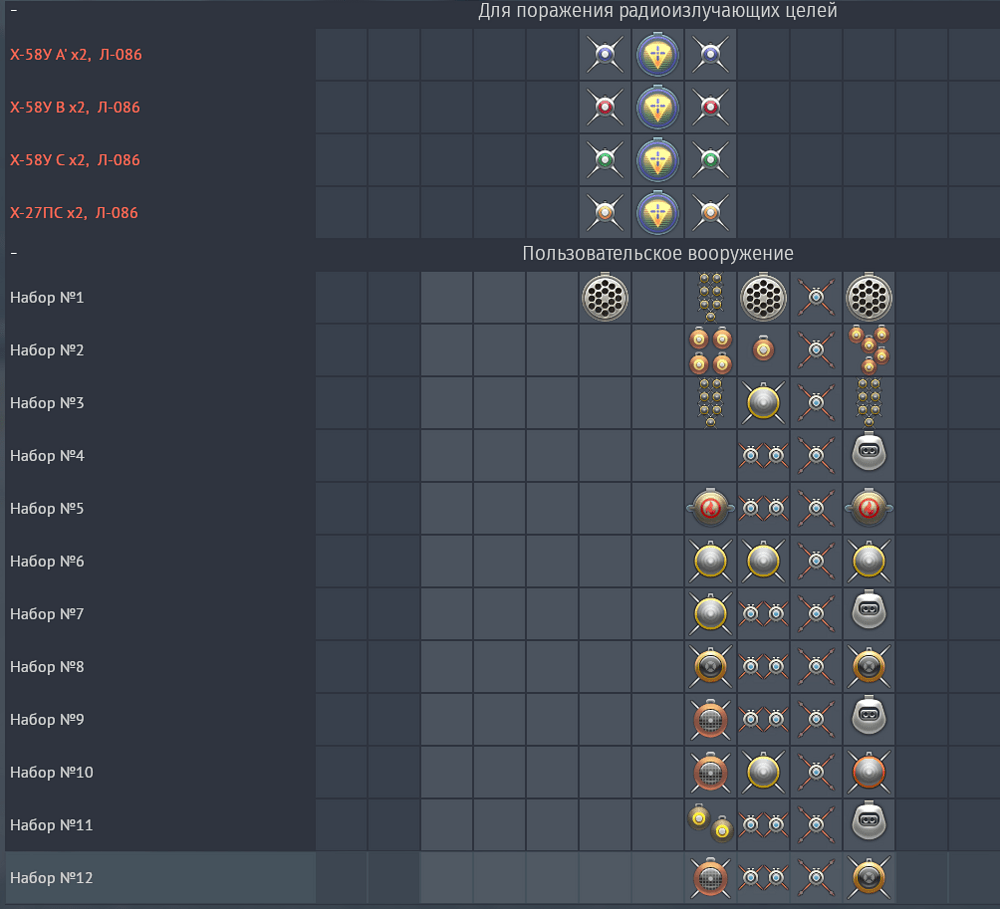This screenshot has width=1000, height=909.
Task: Click the copper grid bomb icon in Набор №12
Action: click(x=710, y=877)
